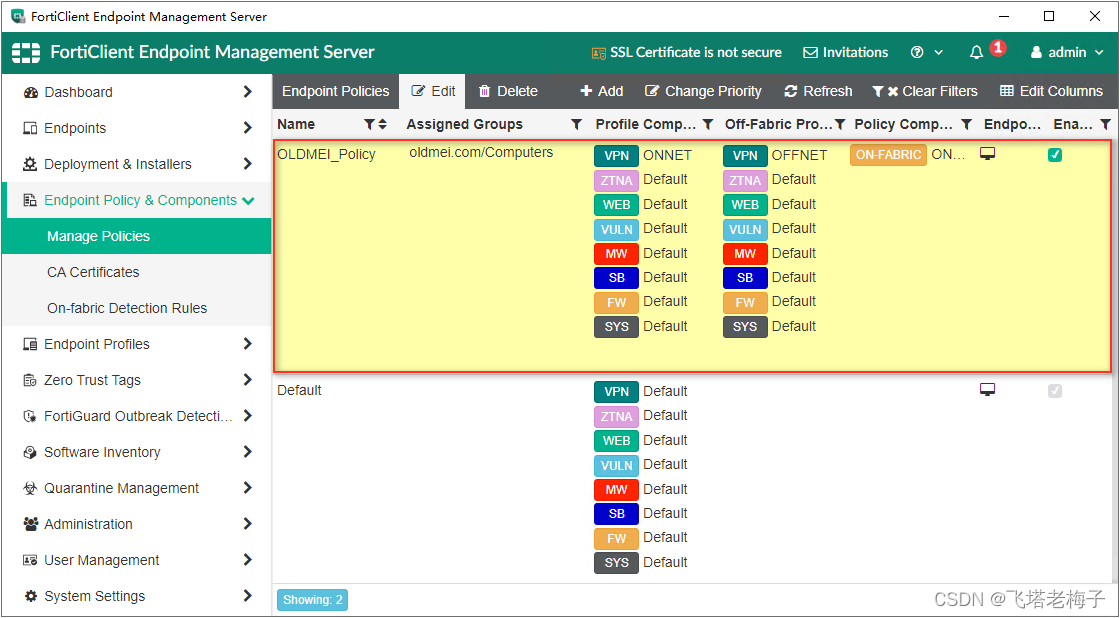This screenshot has width=1120, height=618.
Task: Click the Quarantine Management biohazard icon
Action: click(30, 488)
